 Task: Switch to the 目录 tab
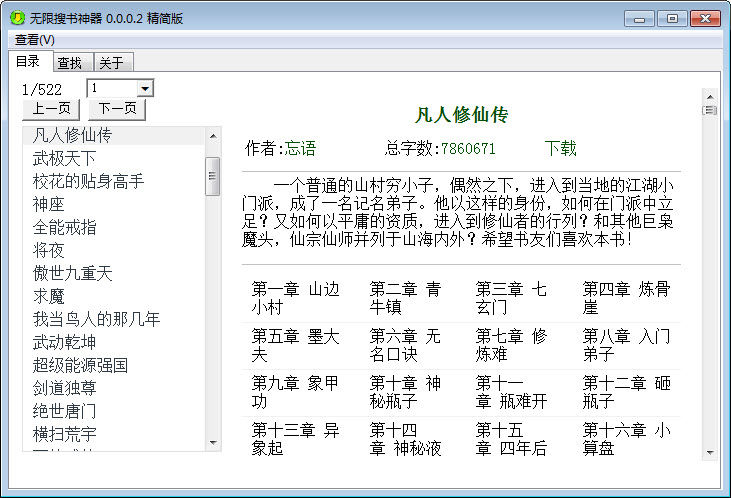28,61
